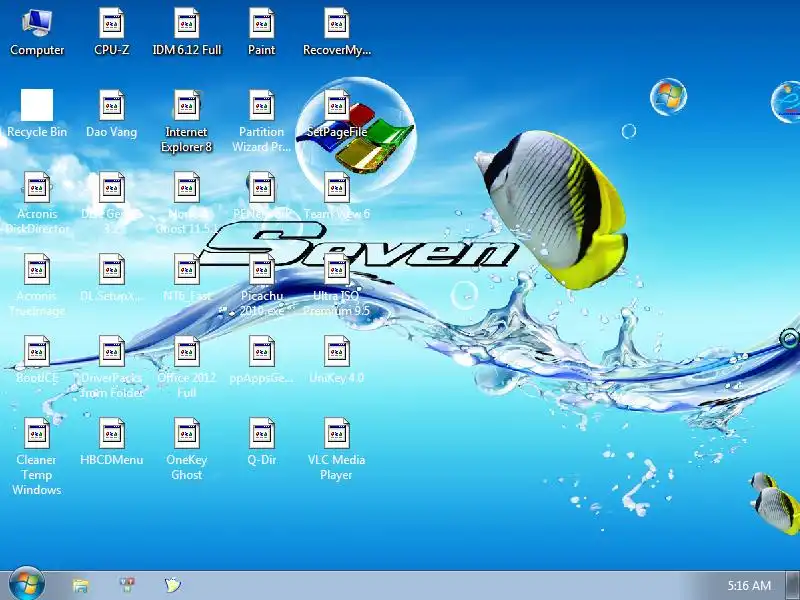Click the 5:16 AM taskbar clock
The width and height of the screenshot is (800, 600).
tap(749, 585)
